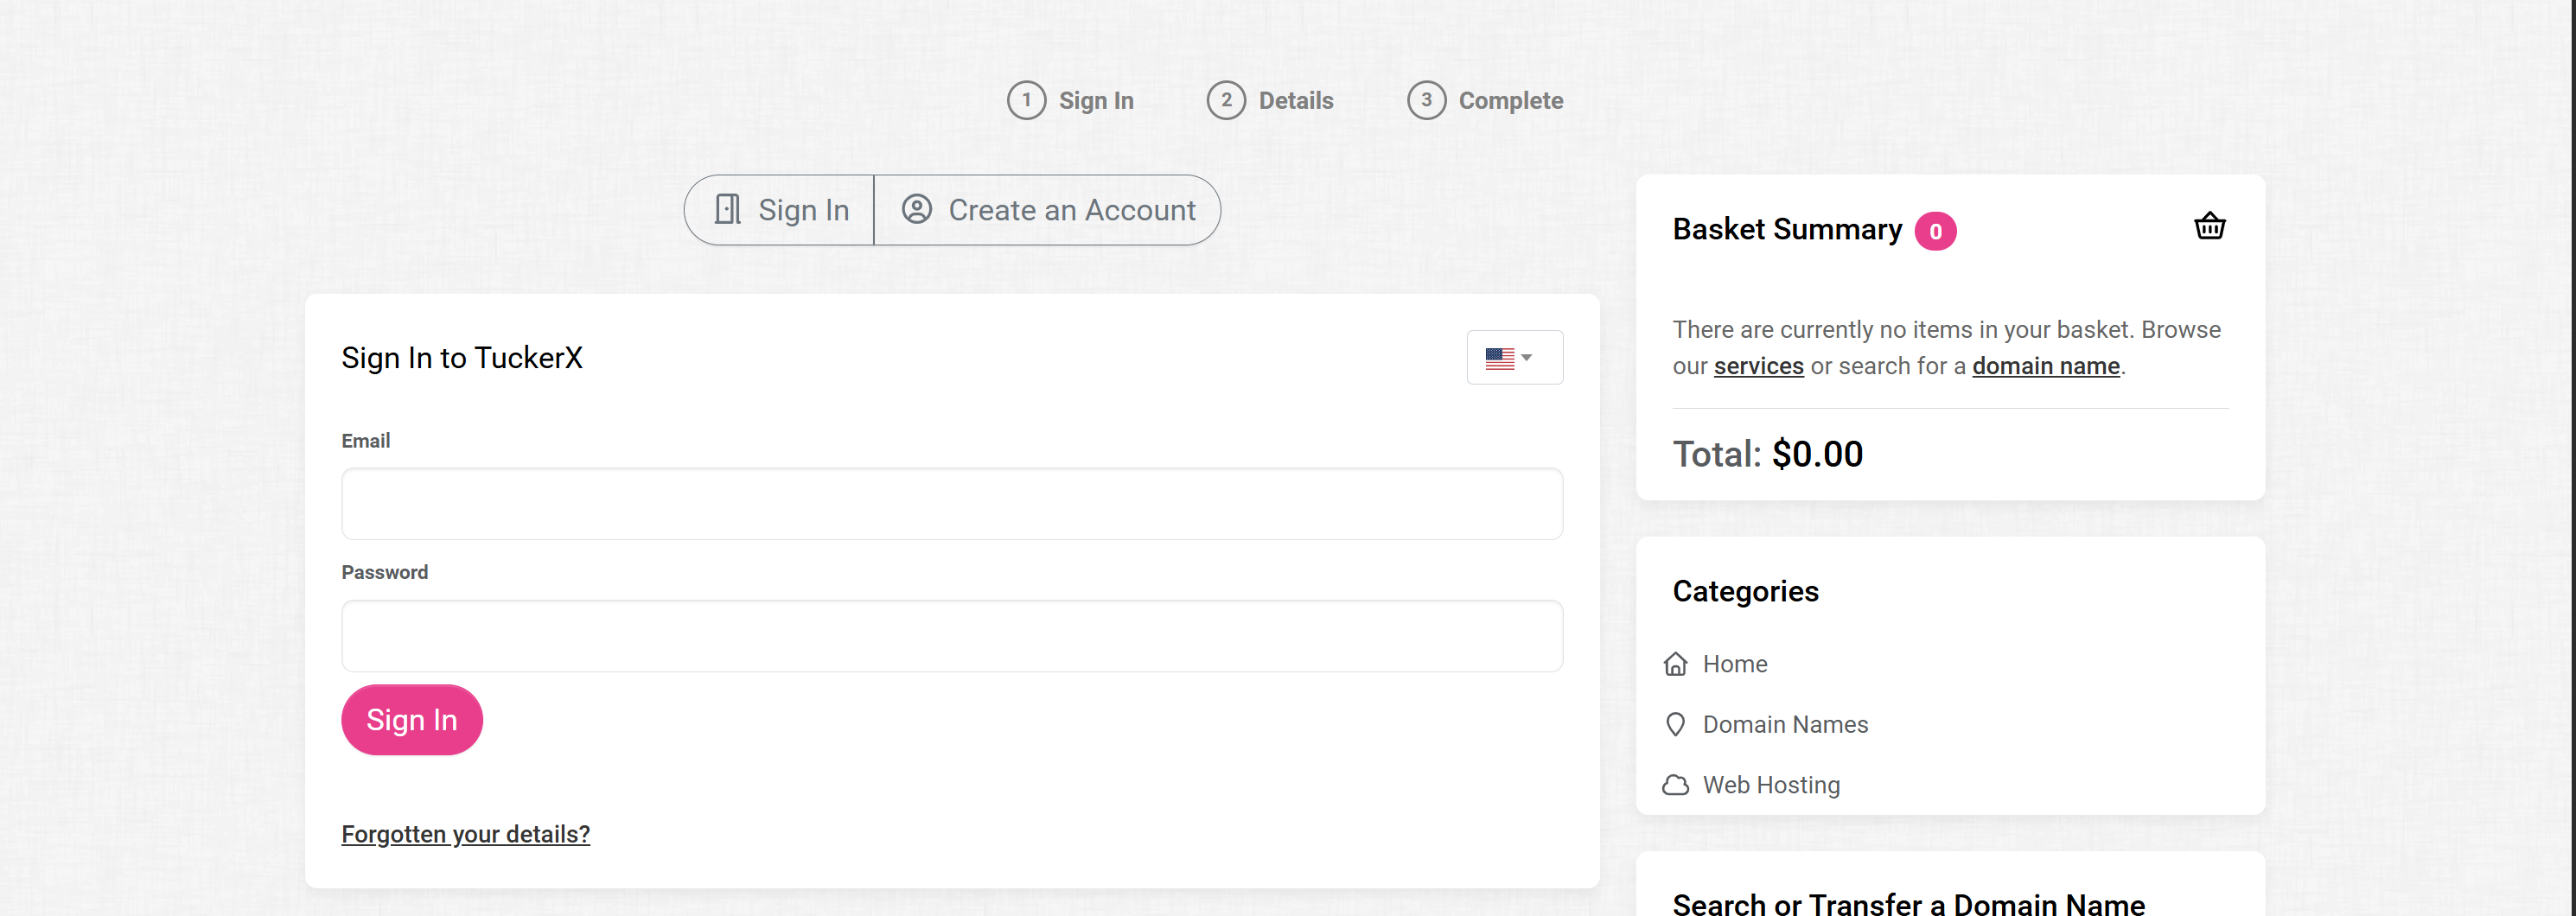Focus the Email input field
The width and height of the screenshot is (2576, 916).
[x=952, y=504]
